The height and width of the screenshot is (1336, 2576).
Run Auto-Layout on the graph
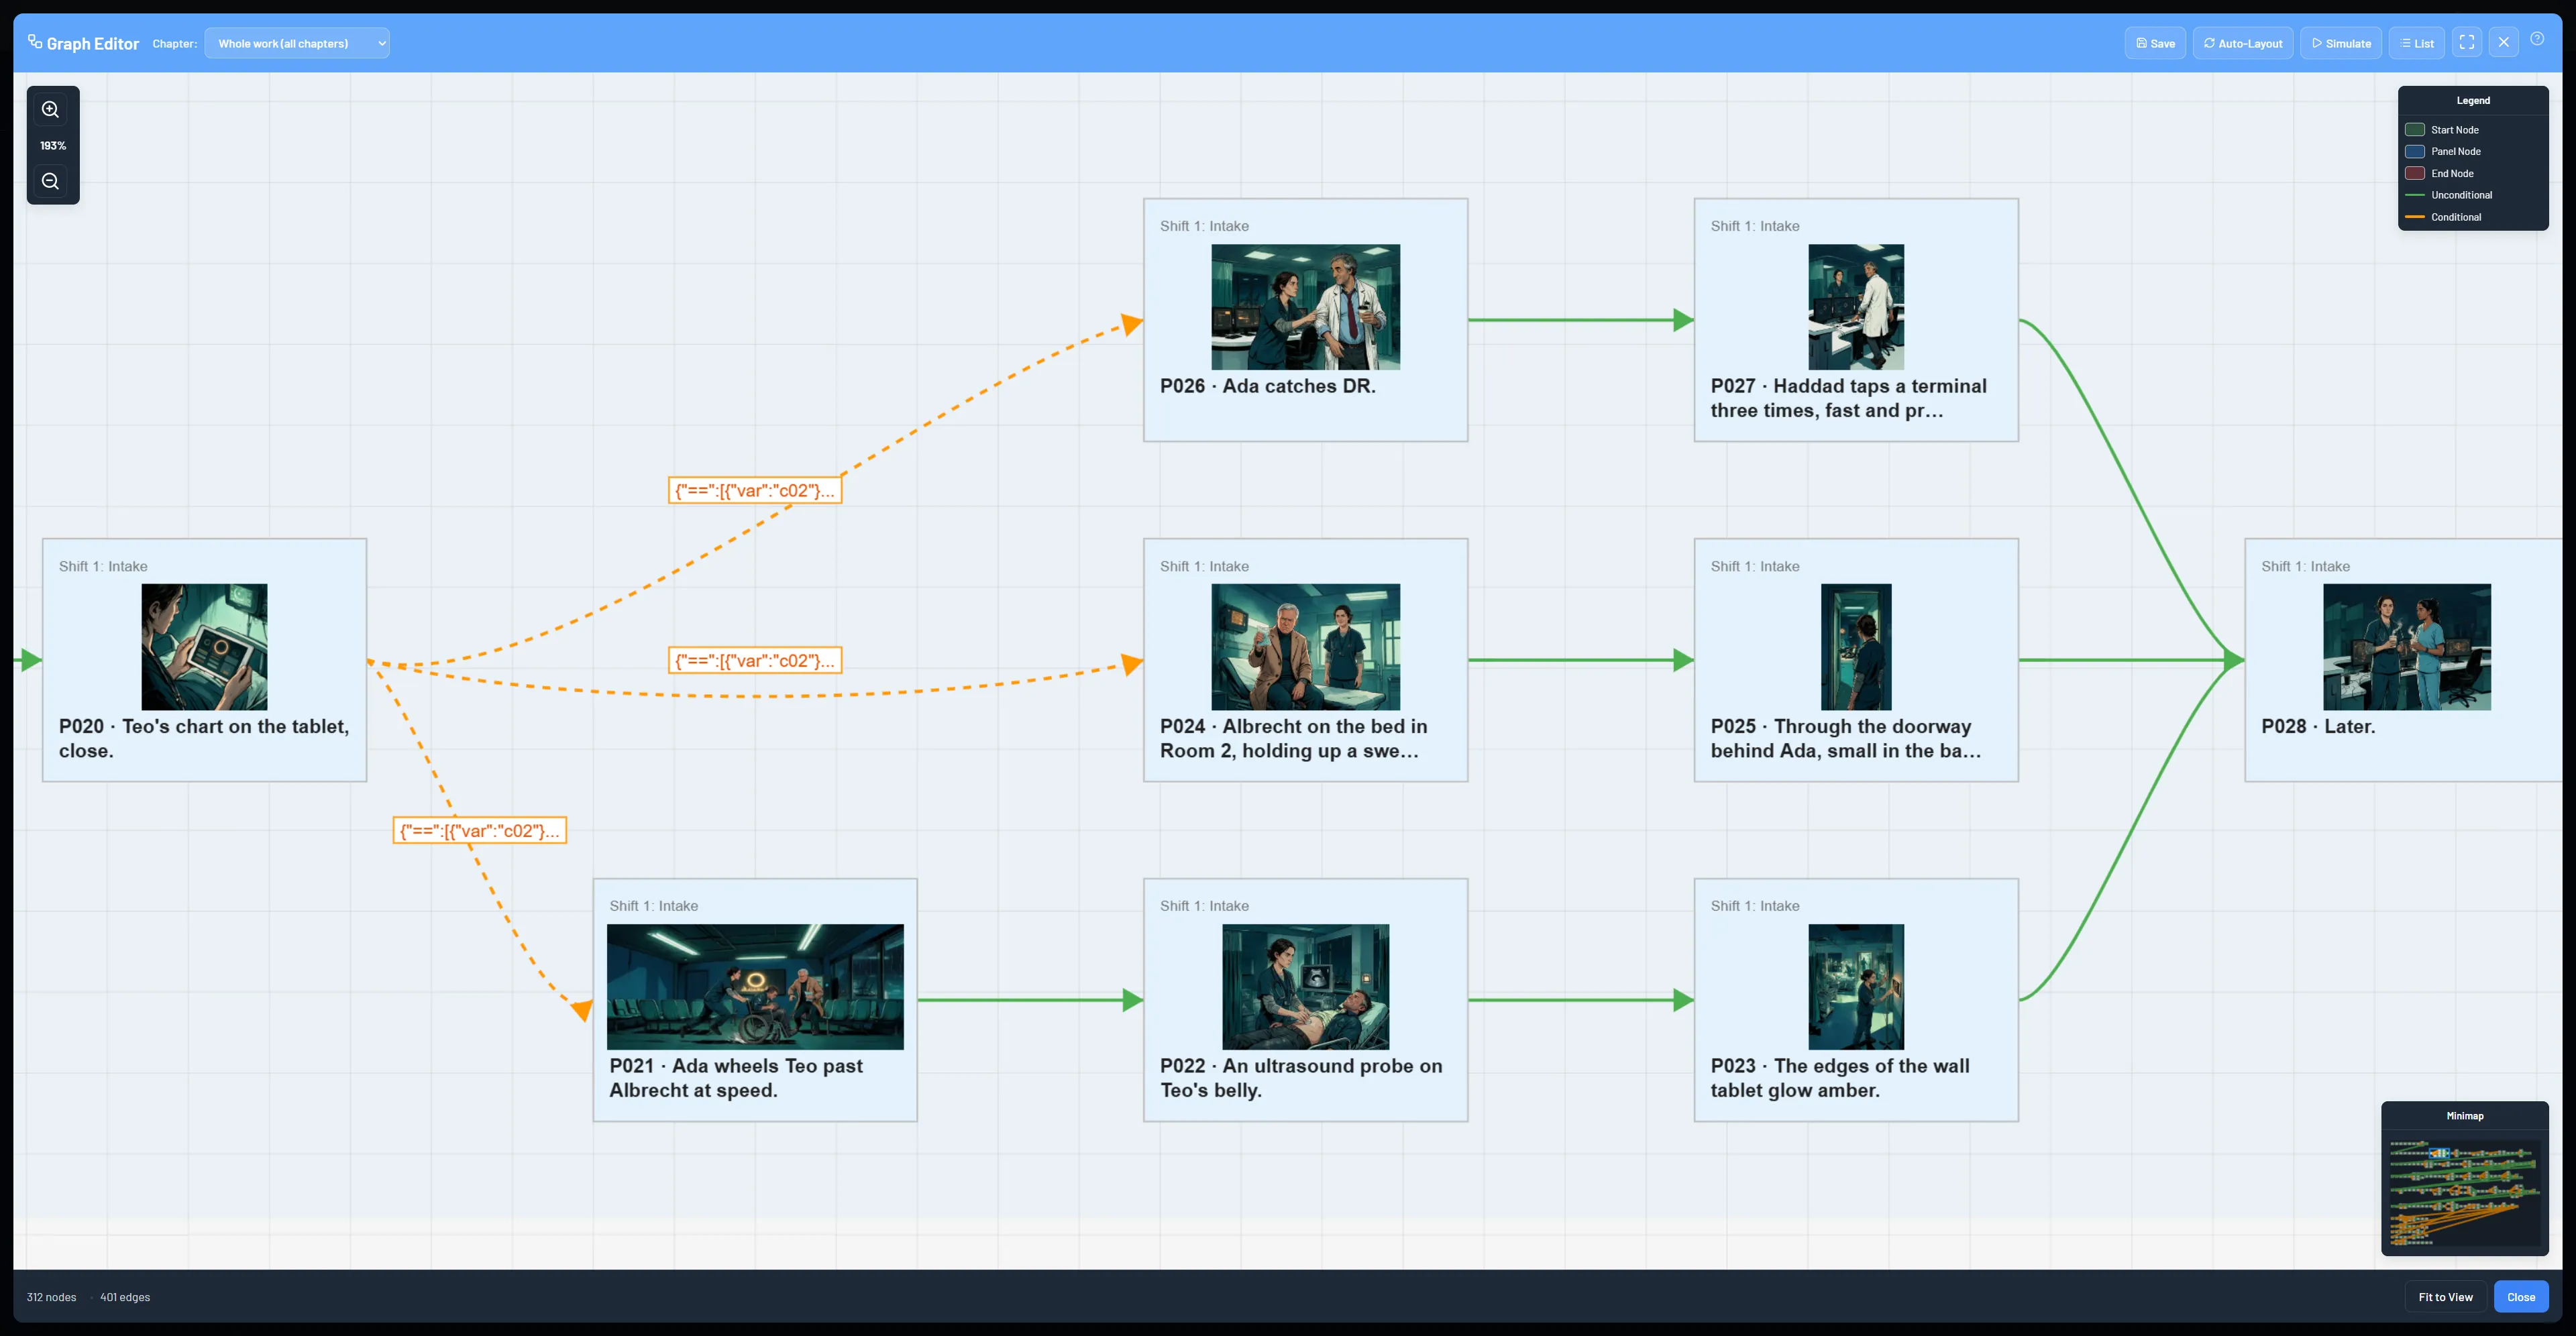[x=2243, y=43]
